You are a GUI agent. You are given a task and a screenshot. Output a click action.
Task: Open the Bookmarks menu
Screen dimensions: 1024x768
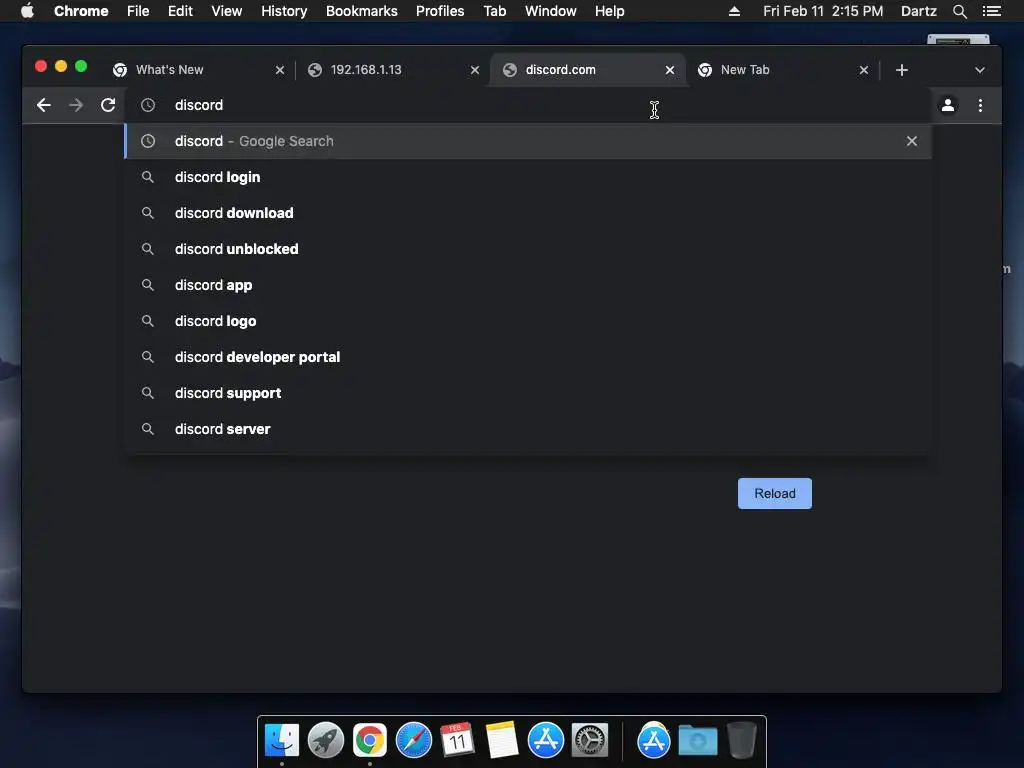362,11
